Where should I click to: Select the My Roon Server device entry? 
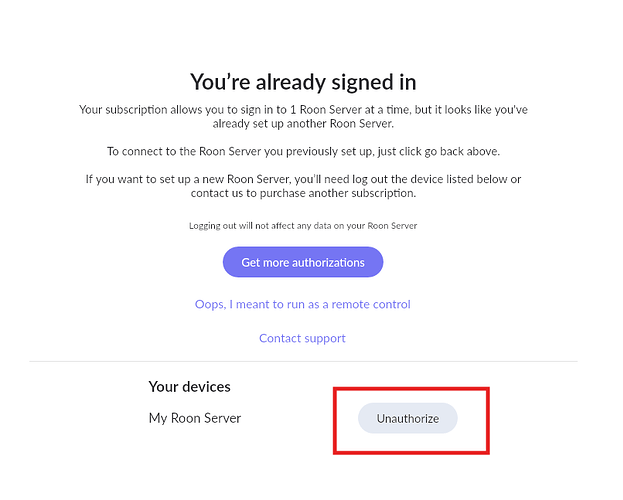[x=195, y=418]
